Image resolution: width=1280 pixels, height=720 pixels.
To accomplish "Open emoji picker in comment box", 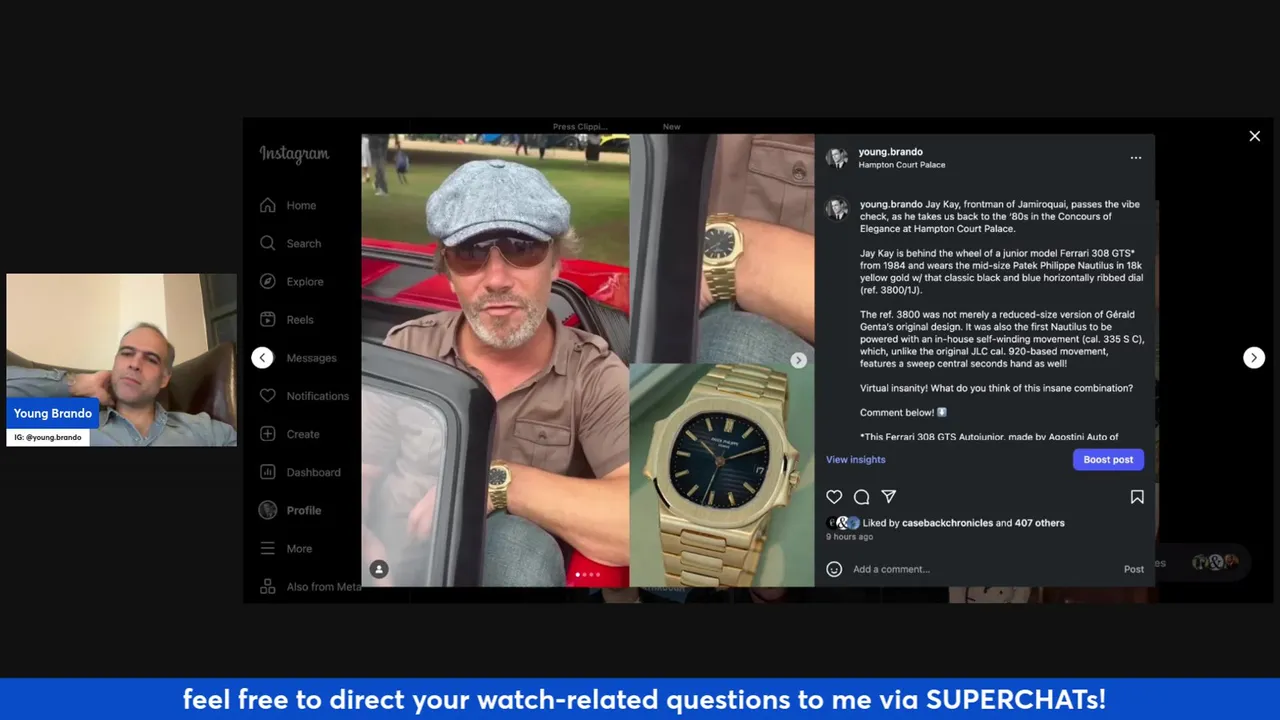I will click(834, 569).
